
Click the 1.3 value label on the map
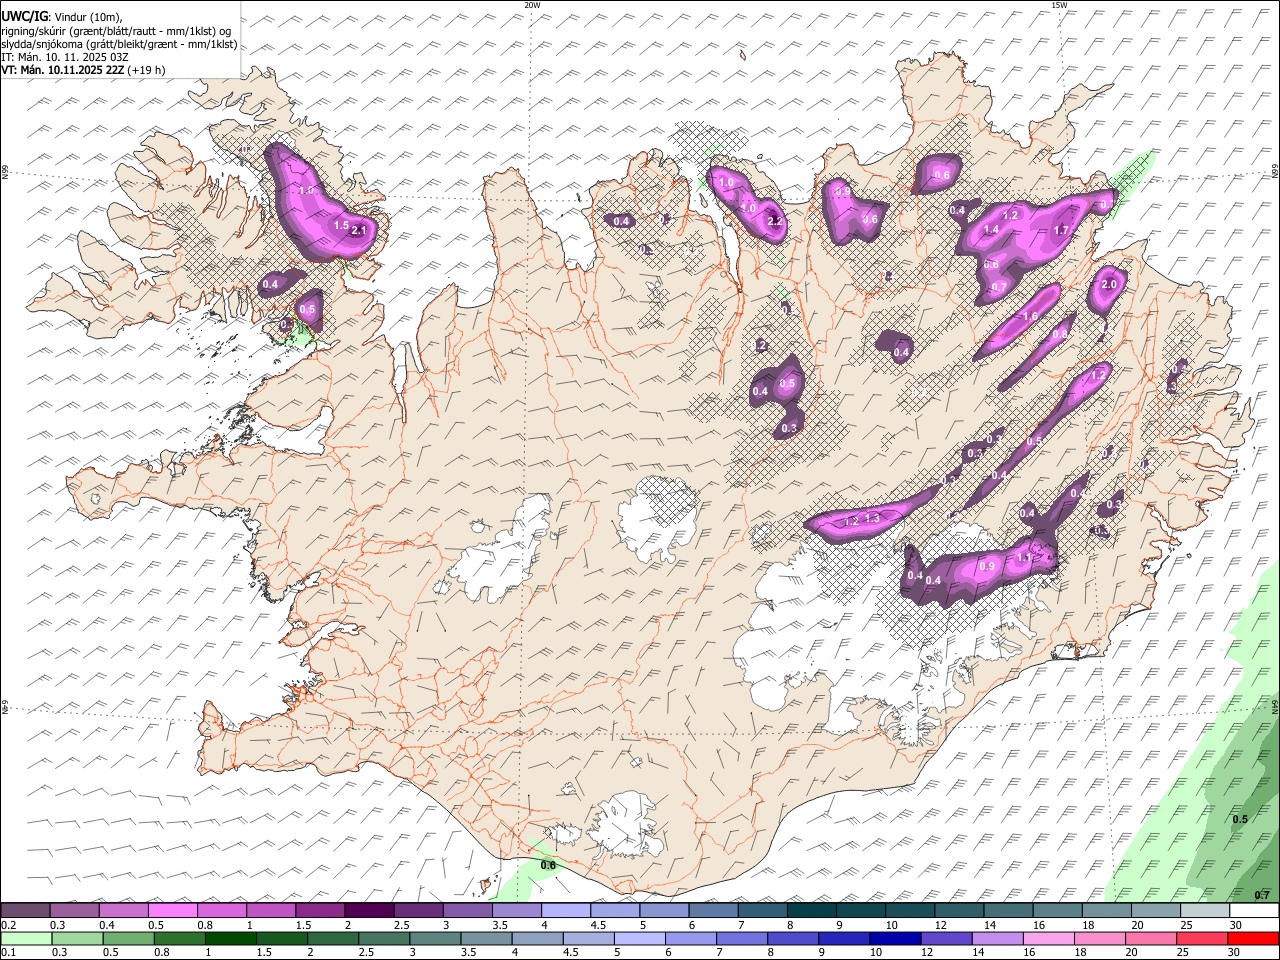click(x=872, y=519)
